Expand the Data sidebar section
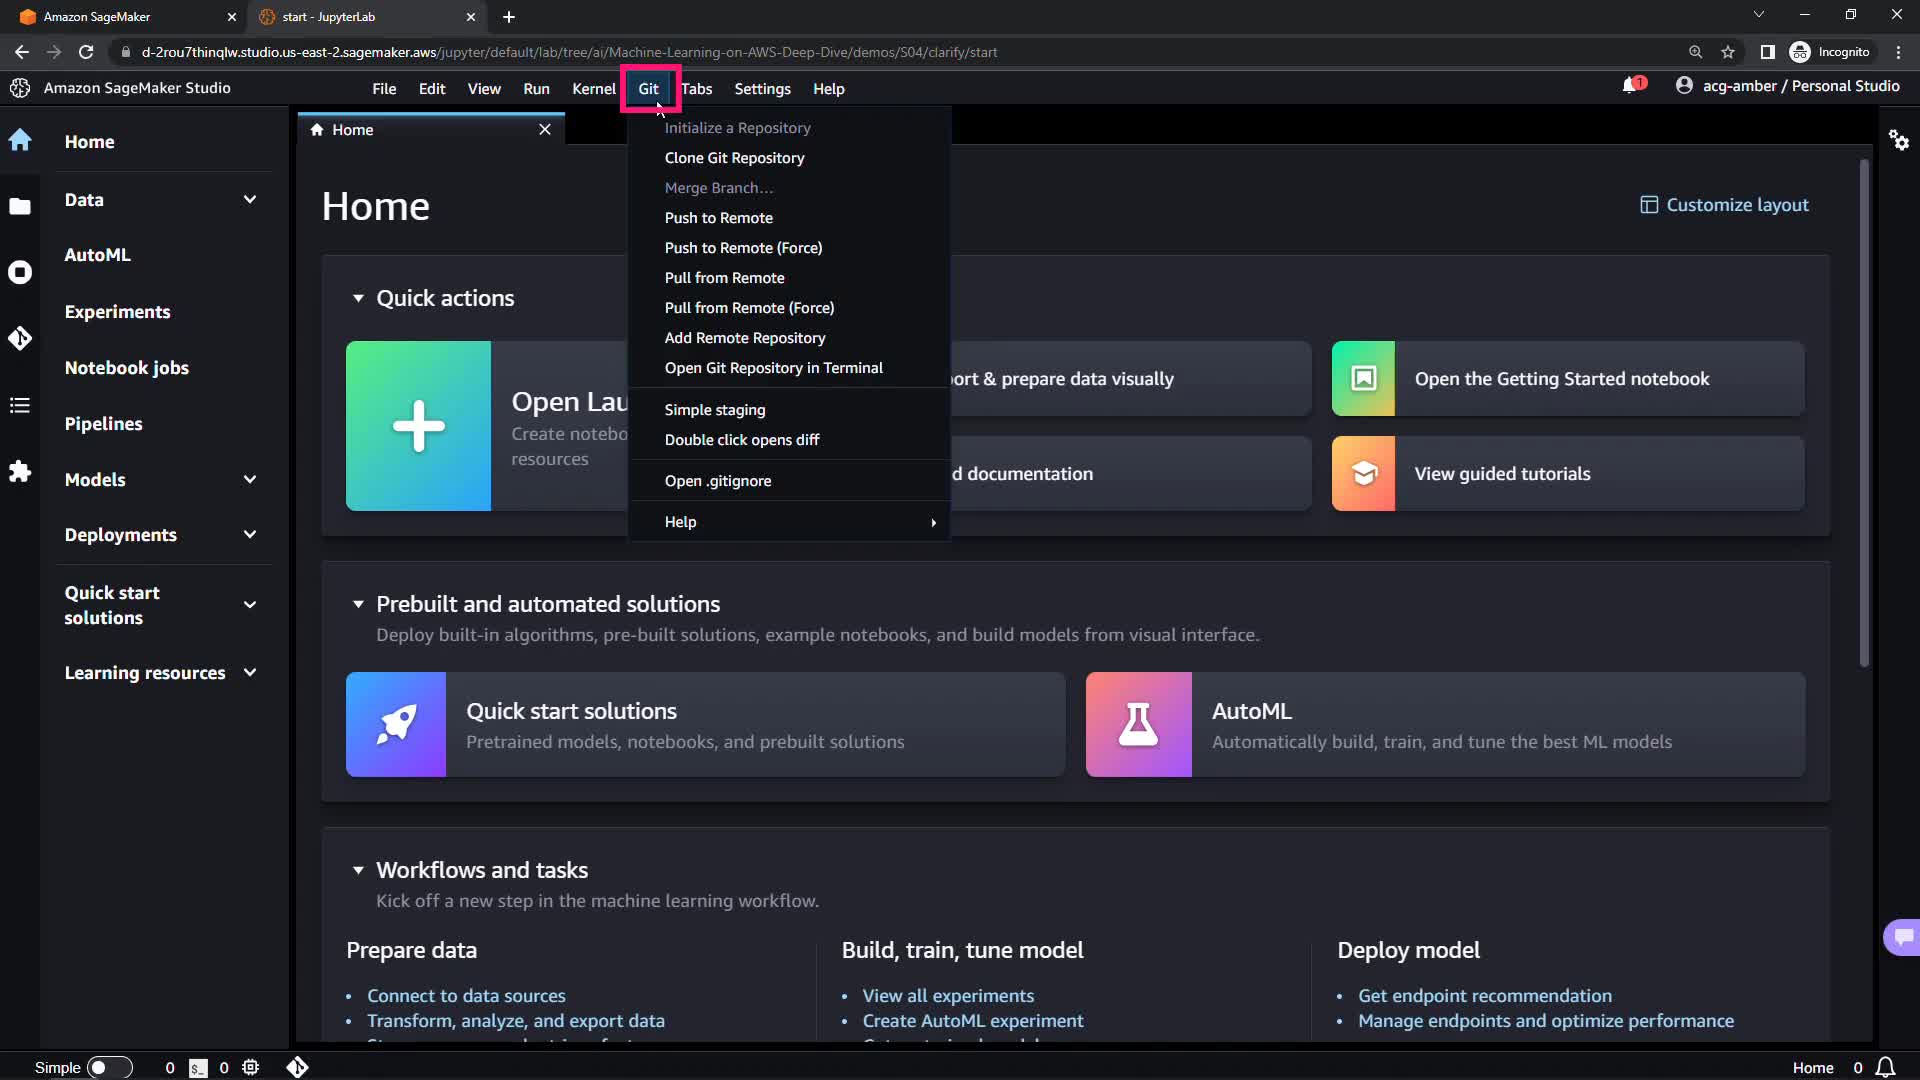Image resolution: width=1920 pixels, height=1080 pixels. (250, 200)
